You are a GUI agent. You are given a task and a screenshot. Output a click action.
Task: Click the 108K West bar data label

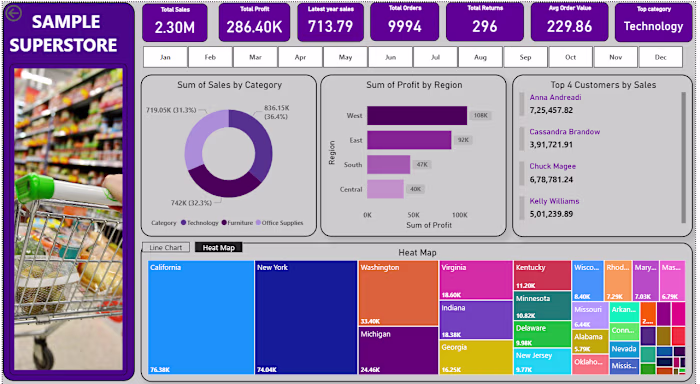[x=480, y=116]
